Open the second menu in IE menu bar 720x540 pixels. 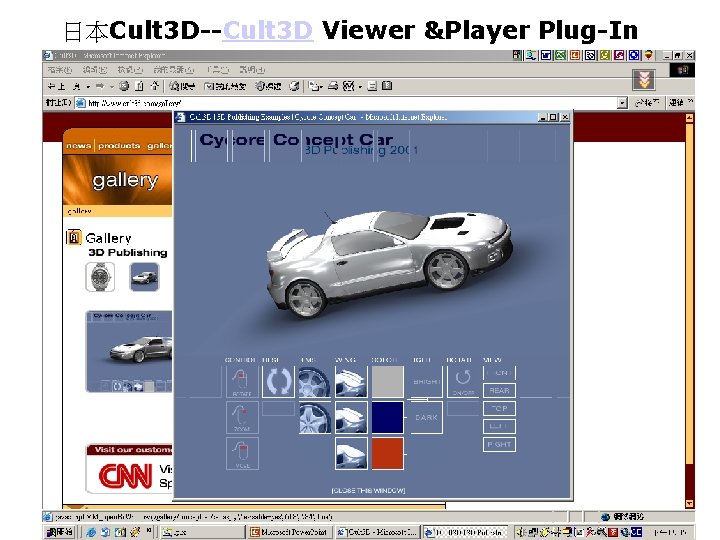click(x=95, y=70)
